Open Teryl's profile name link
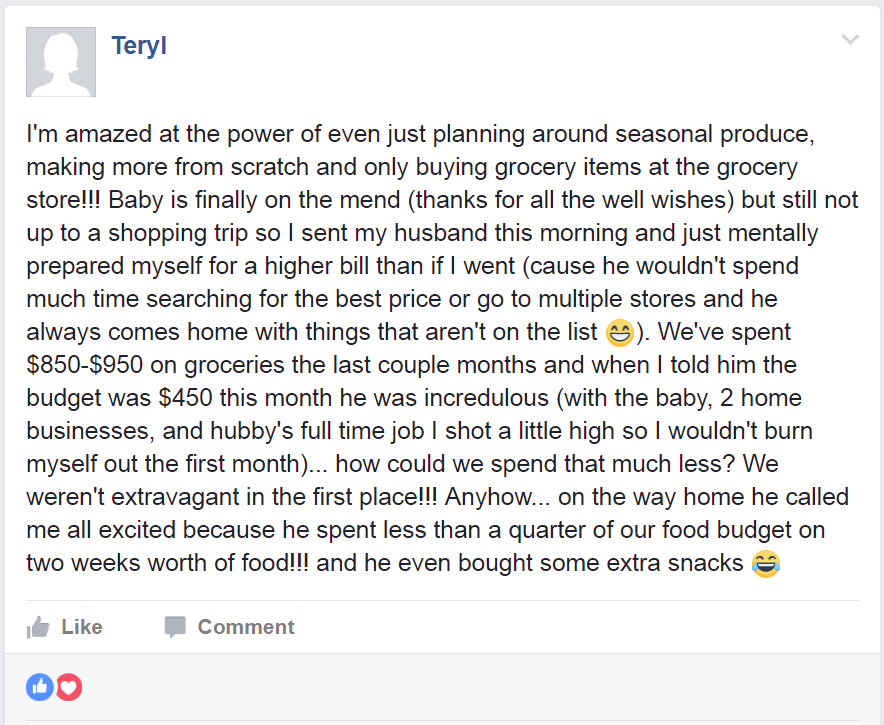884x725 pixels. [138, 46]
